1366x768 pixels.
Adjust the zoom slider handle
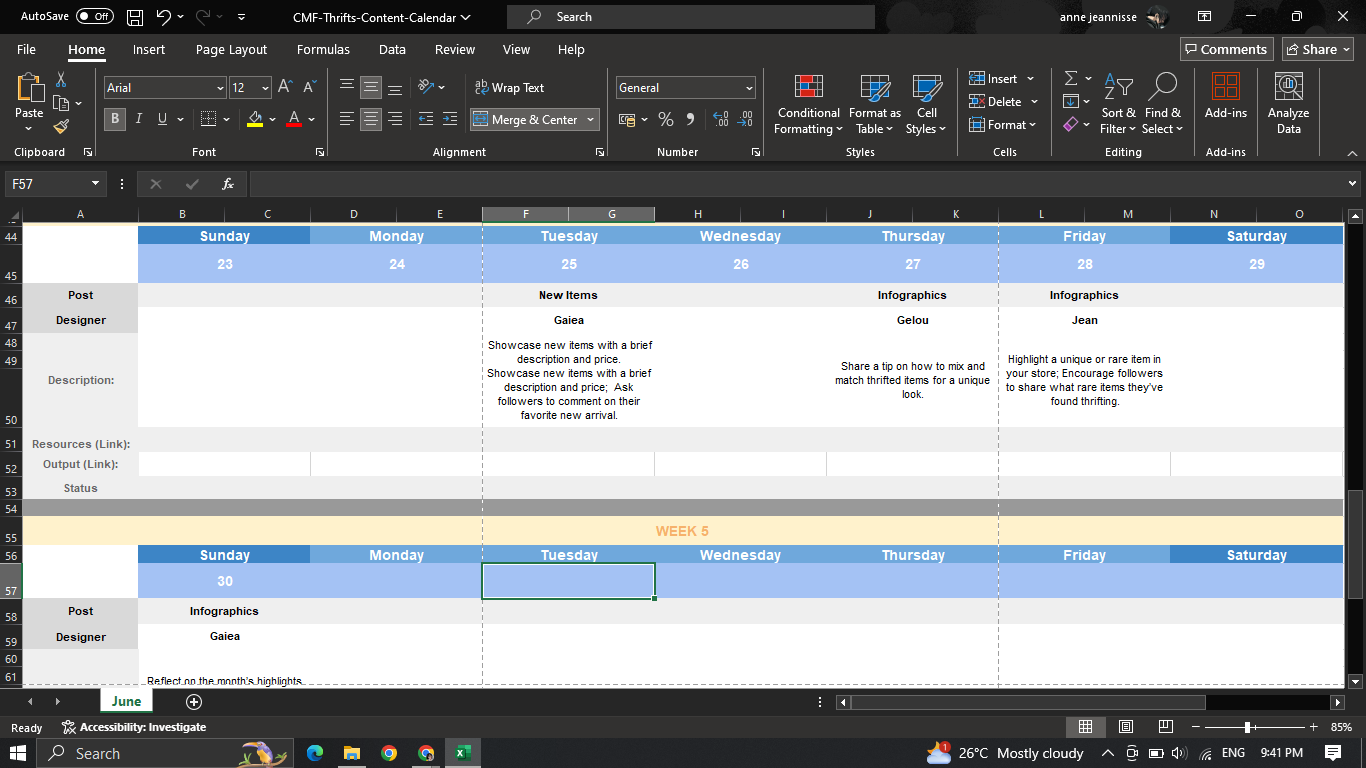[1247, 727]
